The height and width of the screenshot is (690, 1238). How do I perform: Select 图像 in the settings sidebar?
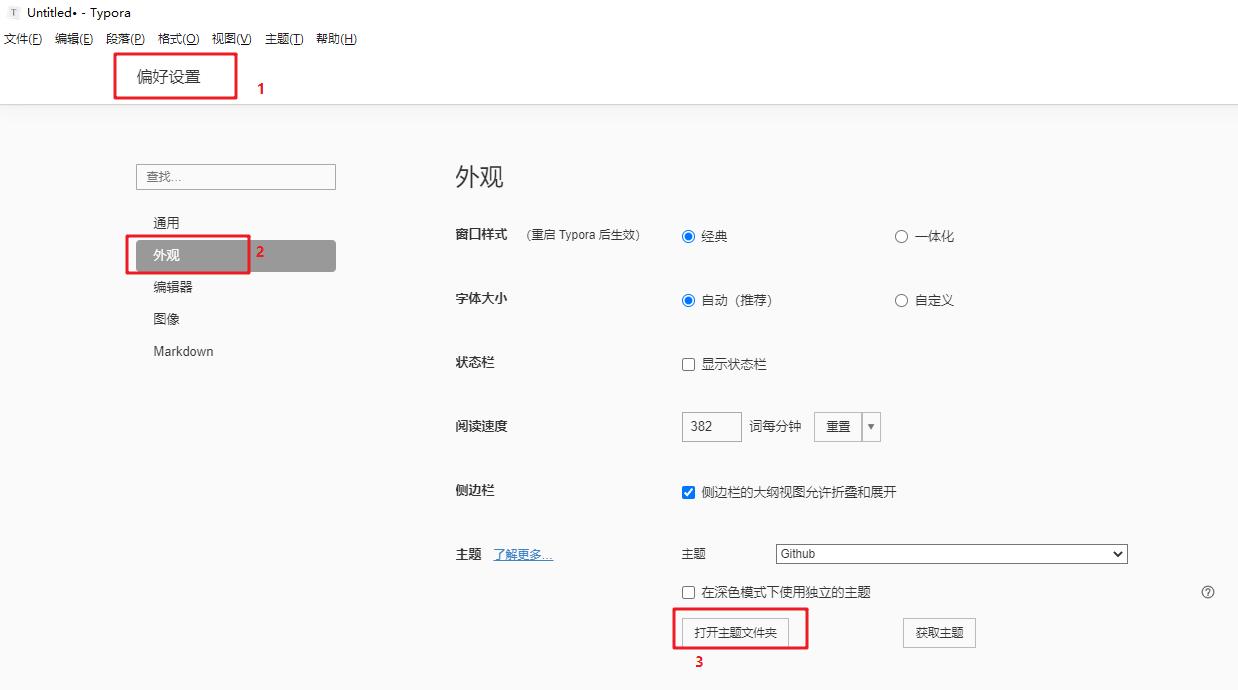(x=236, y=319)
